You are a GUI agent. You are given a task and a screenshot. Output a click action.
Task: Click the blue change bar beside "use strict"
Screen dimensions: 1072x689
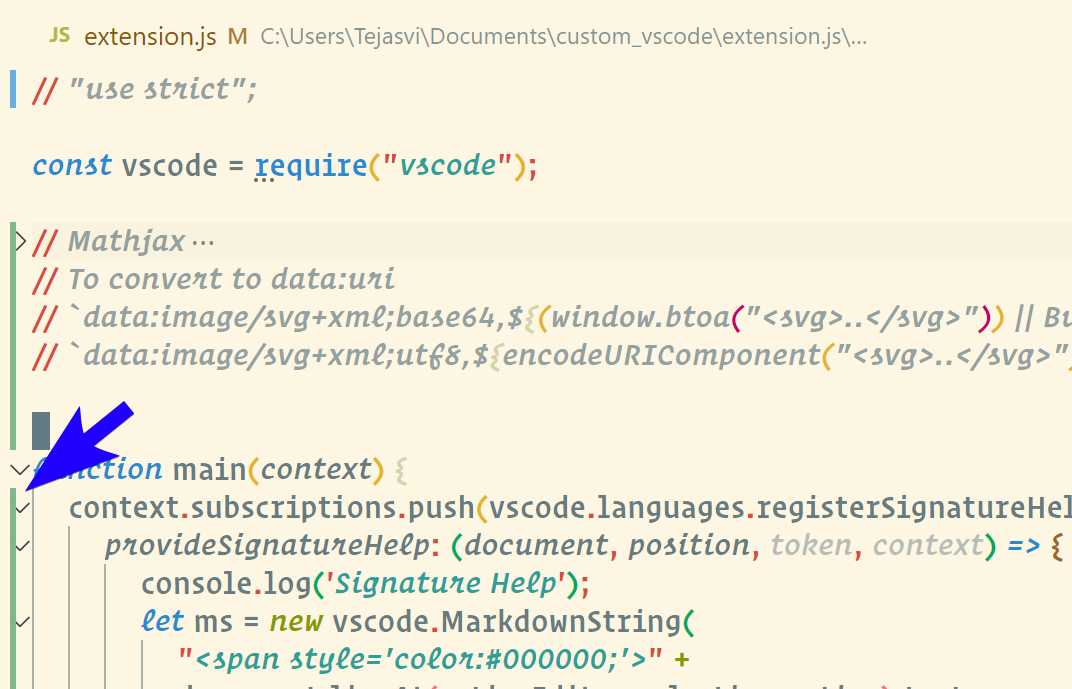tap(12, 88)
